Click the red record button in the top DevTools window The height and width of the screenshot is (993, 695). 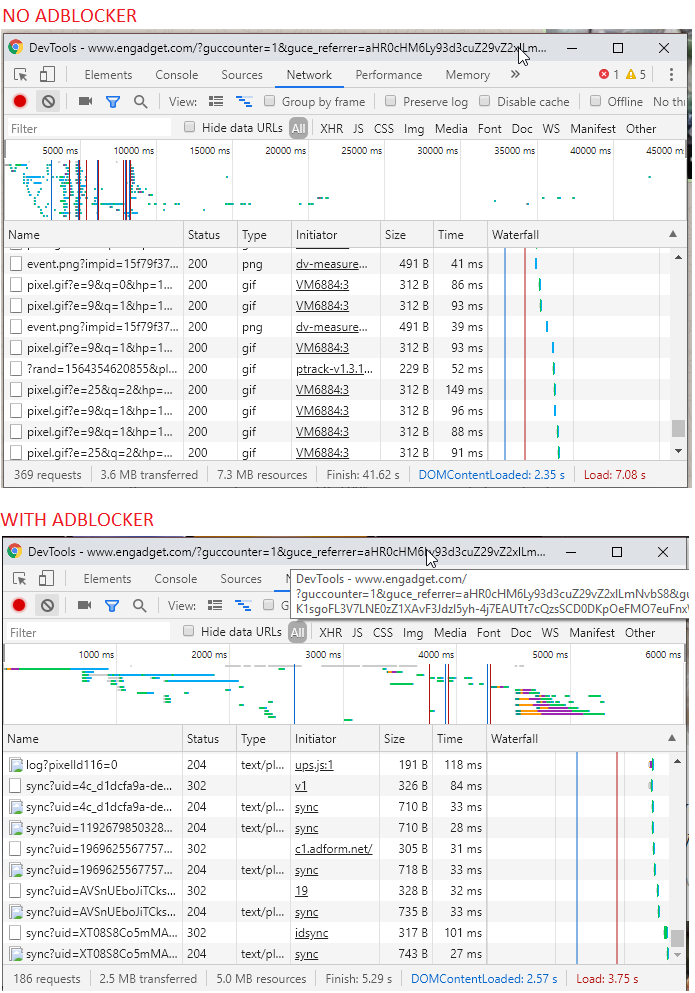pos(20,101)
